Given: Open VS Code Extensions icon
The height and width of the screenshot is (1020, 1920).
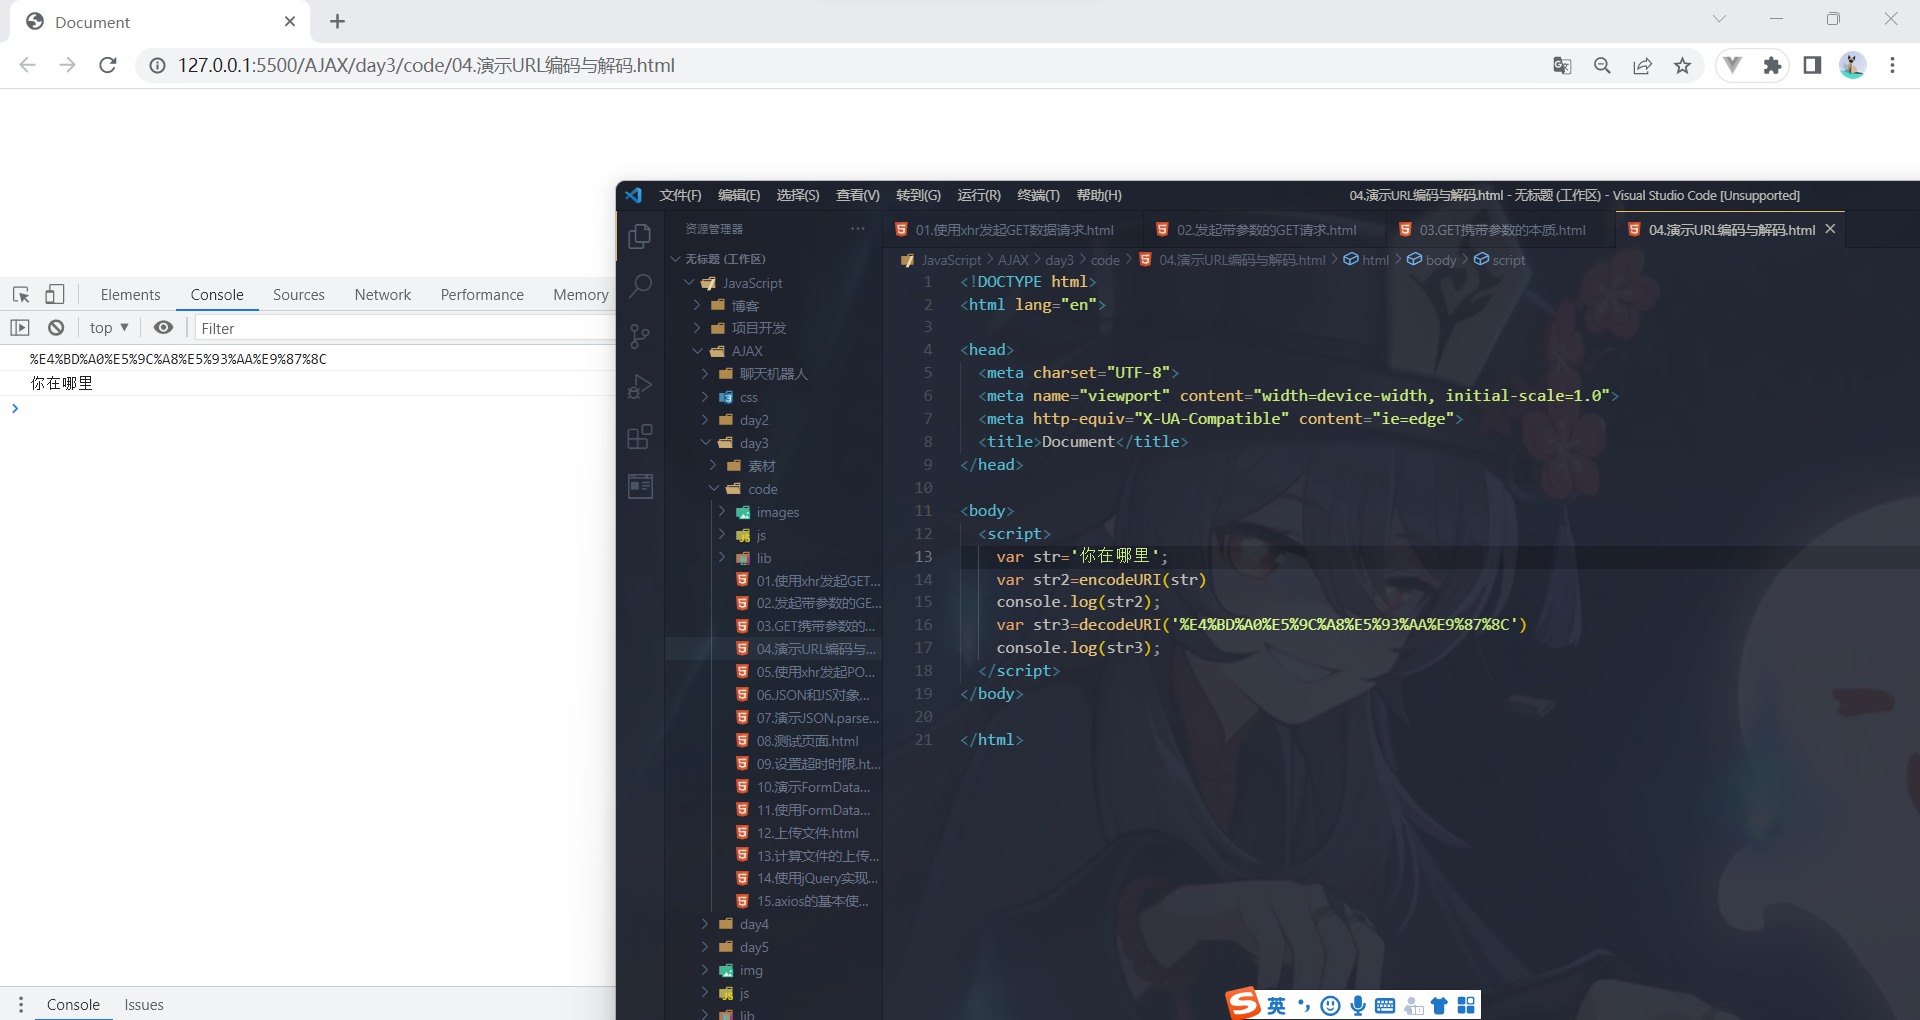Looking at the screenshot, I should [640, 437].
